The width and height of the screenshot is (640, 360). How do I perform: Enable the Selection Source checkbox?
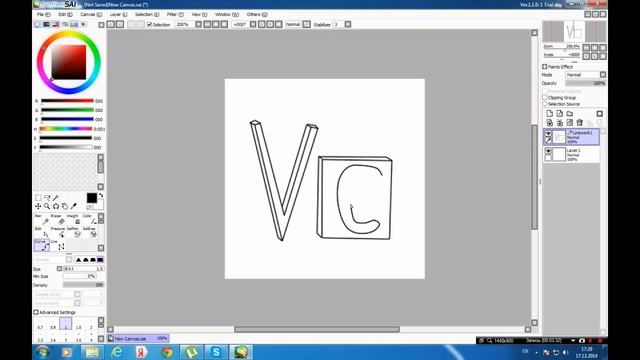click(x=544, y=104)
